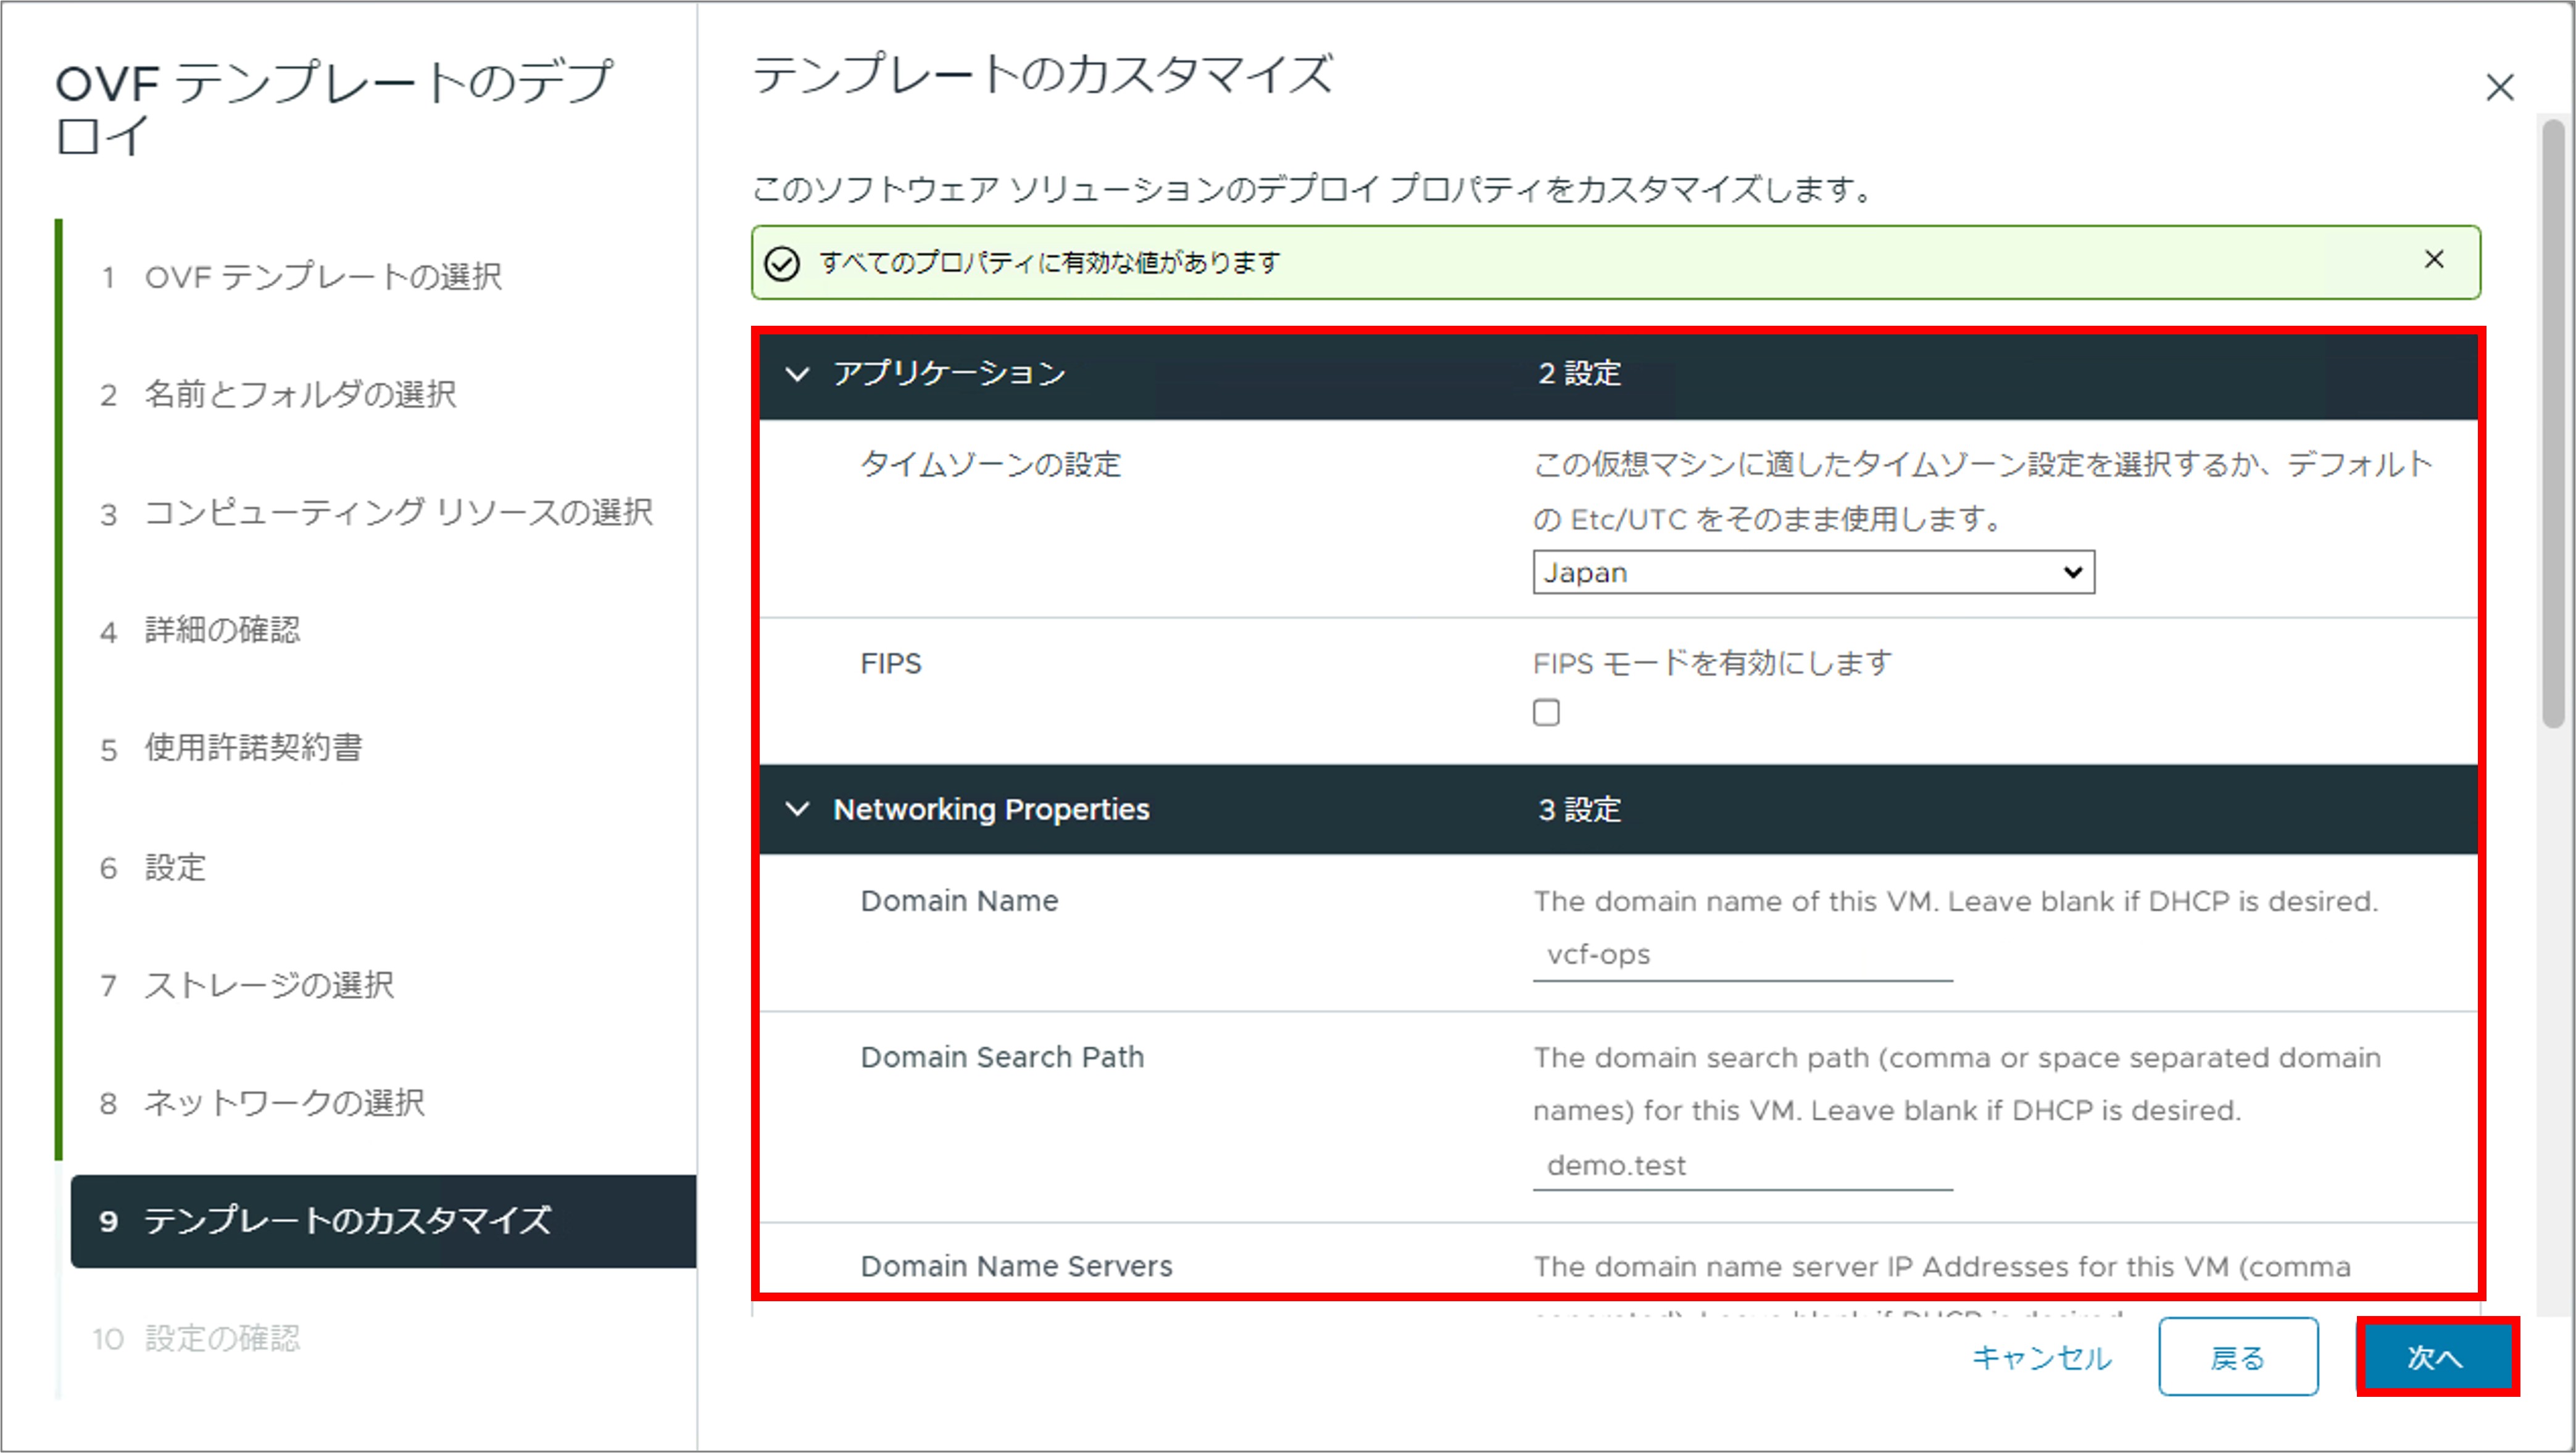Go to step 2 名前とフォルダの選択
Viewport: 2576px width, 1453px height.
pyautogui.click(x=300, y=395)
